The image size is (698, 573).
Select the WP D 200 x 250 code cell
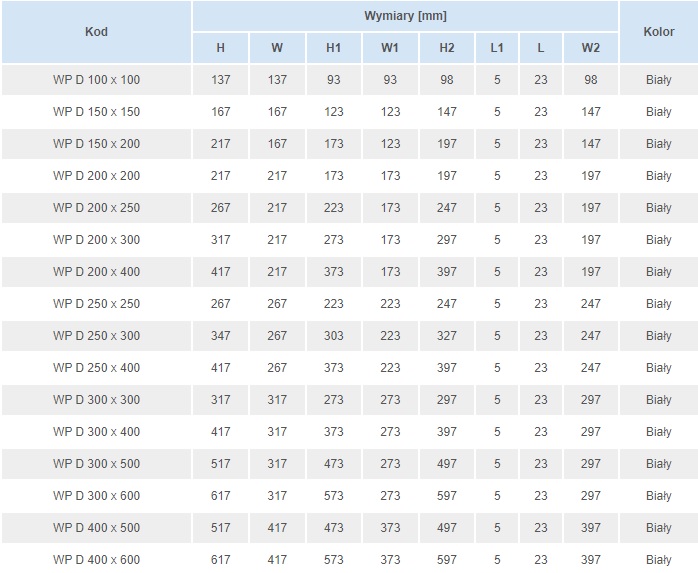pyautogui.click(x=96, y=208)
